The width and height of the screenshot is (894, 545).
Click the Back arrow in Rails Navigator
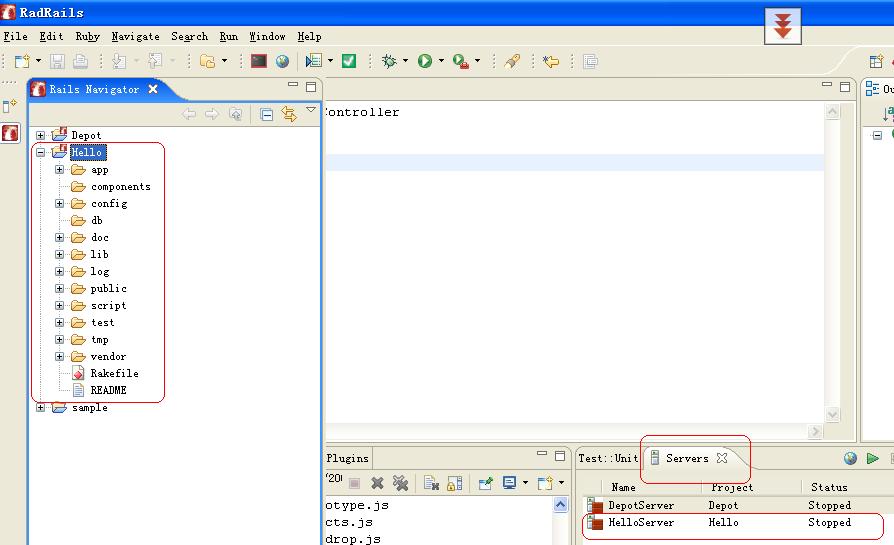tap(189, 114)
